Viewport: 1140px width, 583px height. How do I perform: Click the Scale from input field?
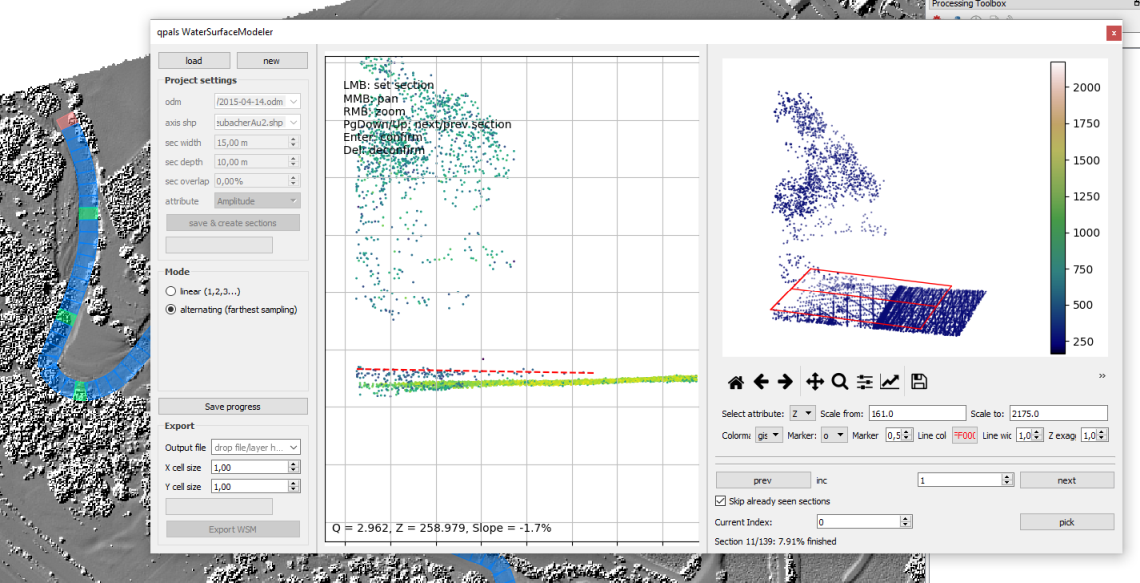916,413
